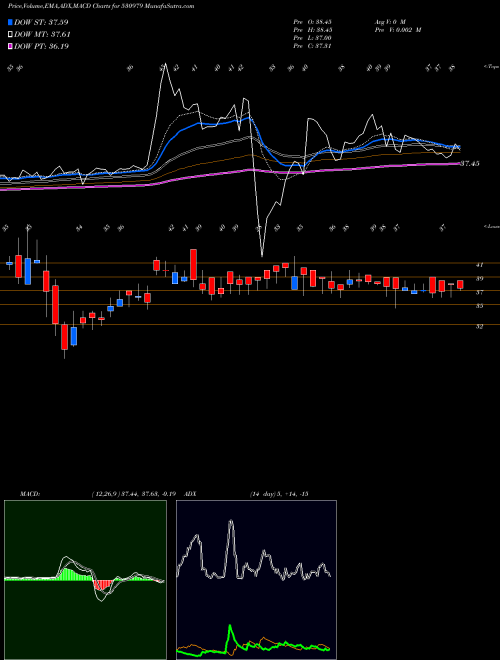Click the blue DOW ST legend swatch
Viewport: 500px width, 660px height.
[10, 22]
